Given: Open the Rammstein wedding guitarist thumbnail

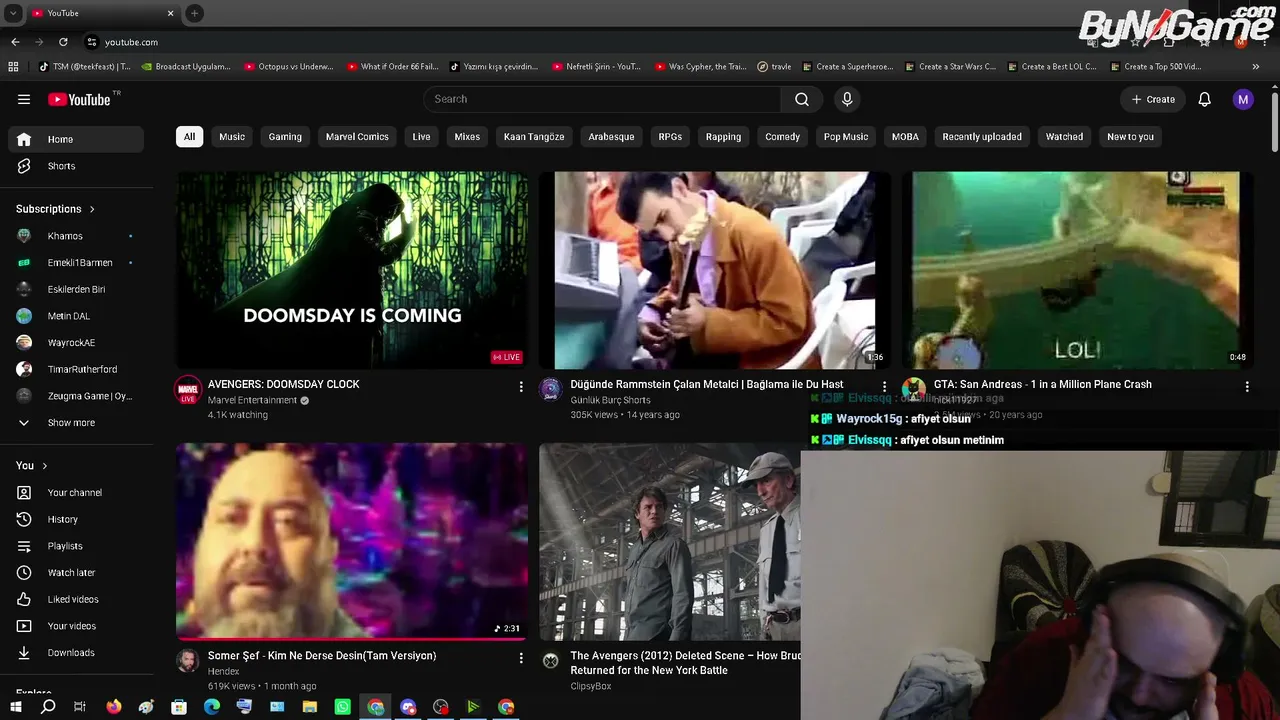Looking at the screenshot, I should (x=715, y=270).
